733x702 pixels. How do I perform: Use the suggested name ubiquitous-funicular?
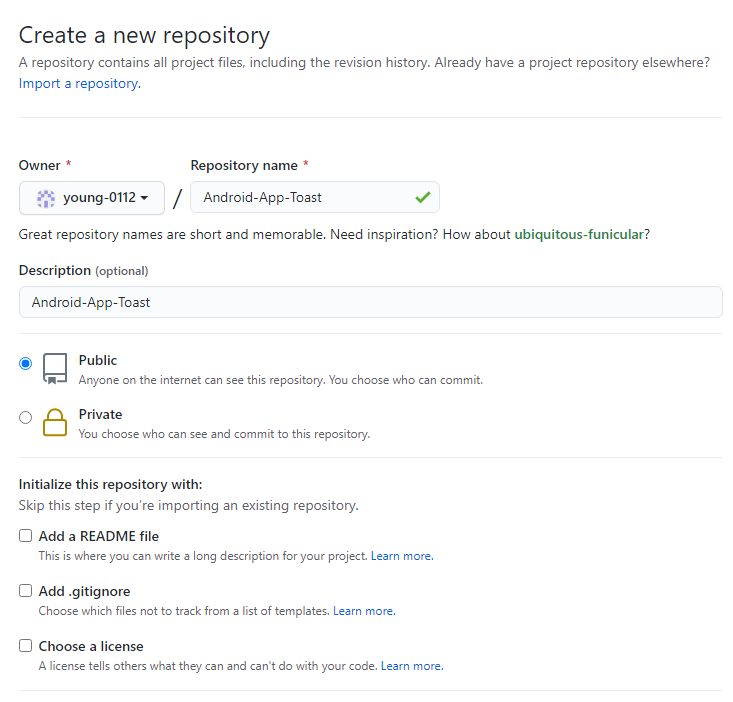point(579,234)
